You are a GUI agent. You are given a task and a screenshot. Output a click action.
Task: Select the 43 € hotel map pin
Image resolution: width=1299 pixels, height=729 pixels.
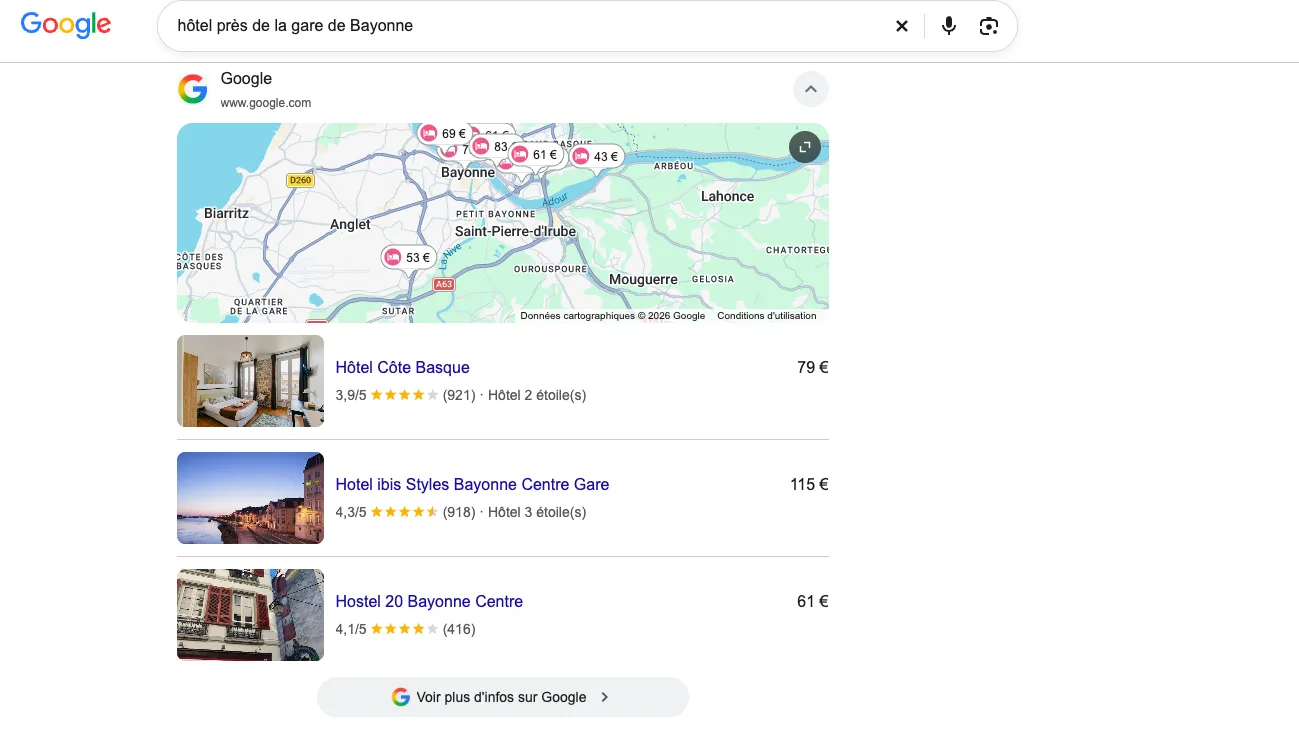(x=596, y=157)
